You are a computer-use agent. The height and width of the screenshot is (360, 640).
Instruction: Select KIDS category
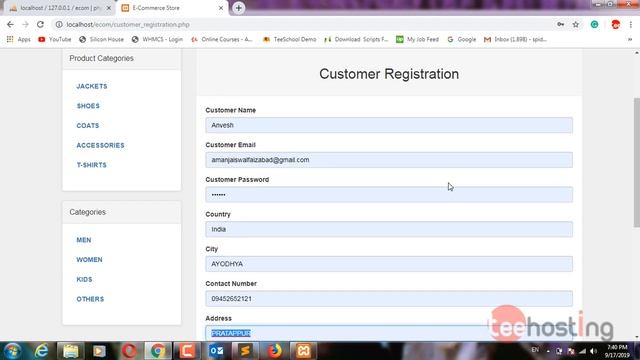coord(84,279)
